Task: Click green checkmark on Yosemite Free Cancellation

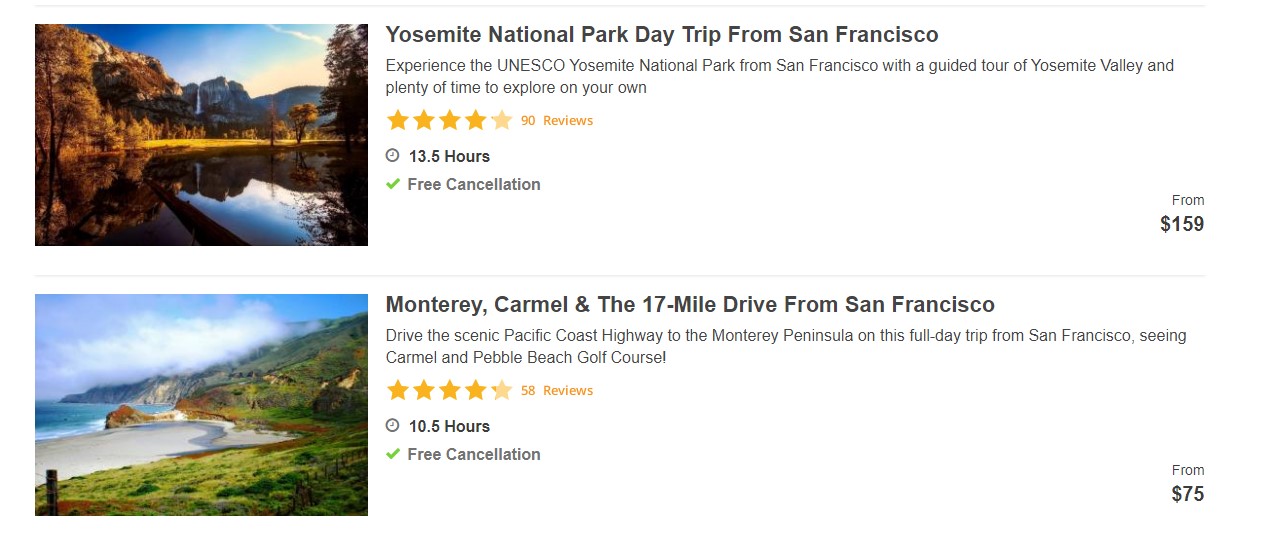Action: 393,184
